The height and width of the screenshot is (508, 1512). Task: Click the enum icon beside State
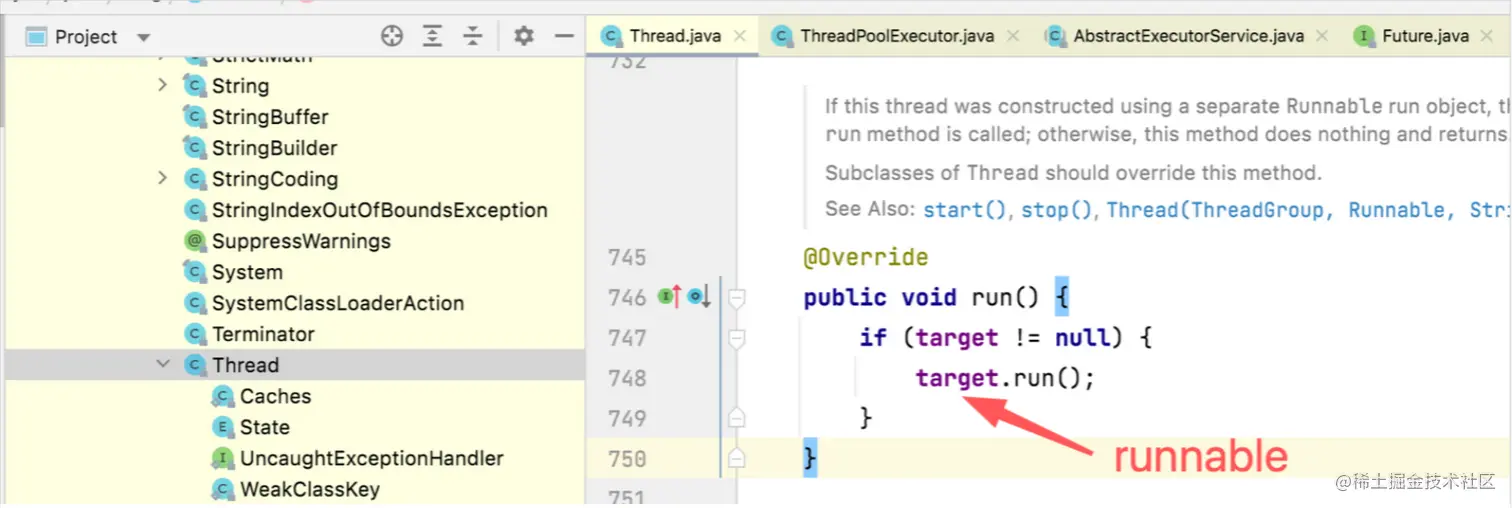pos(223,427)
